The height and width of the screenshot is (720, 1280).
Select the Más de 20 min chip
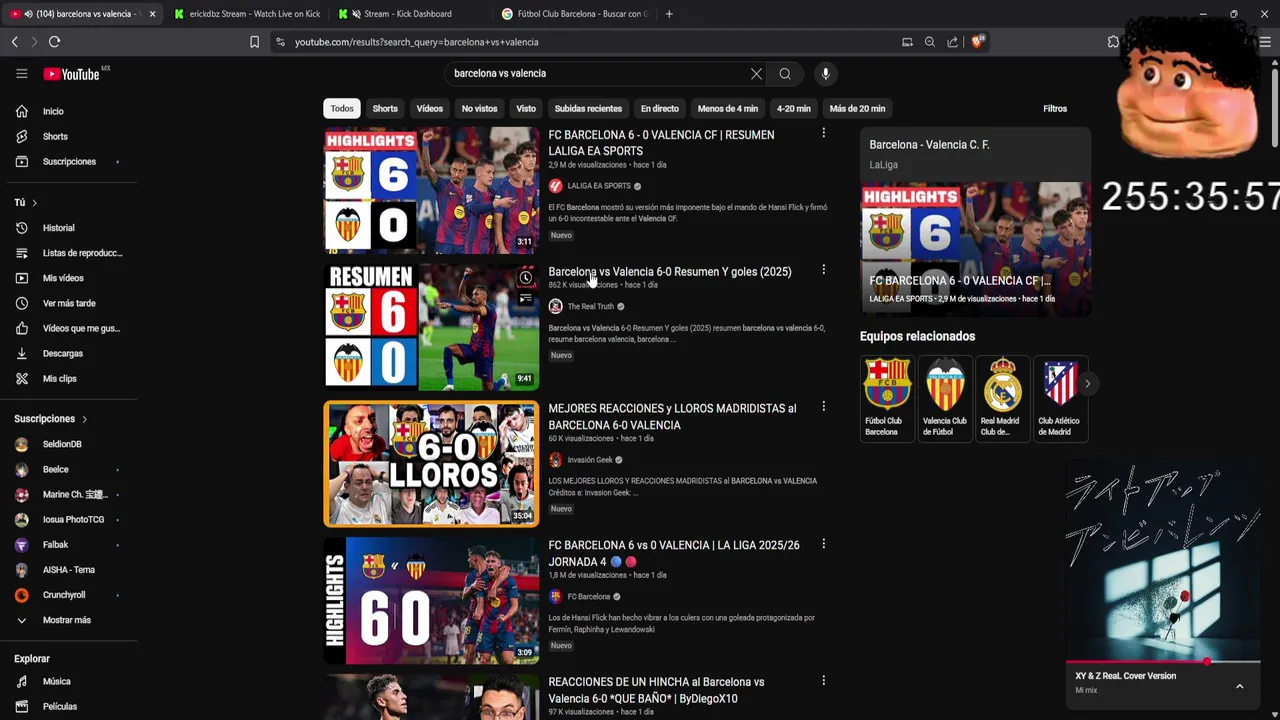pyautogui.click(x=857, y=109)
